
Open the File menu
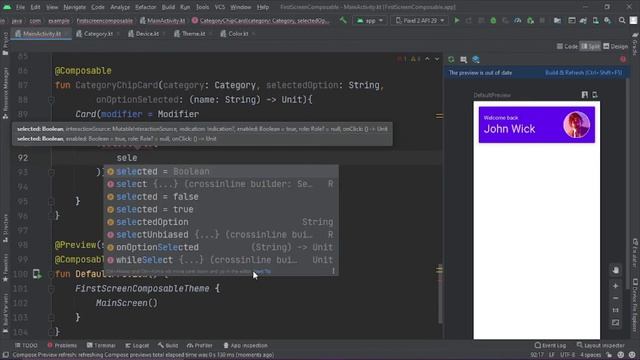click(20, 7)
